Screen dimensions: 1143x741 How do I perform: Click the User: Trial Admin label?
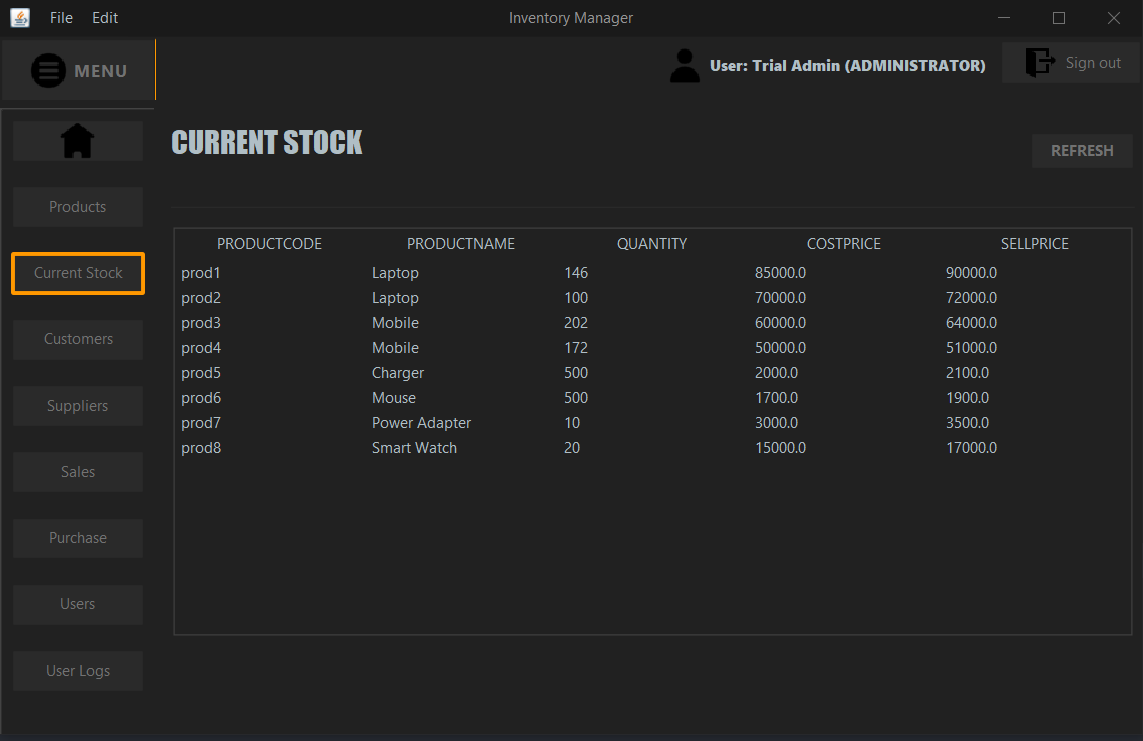[848, 66]
